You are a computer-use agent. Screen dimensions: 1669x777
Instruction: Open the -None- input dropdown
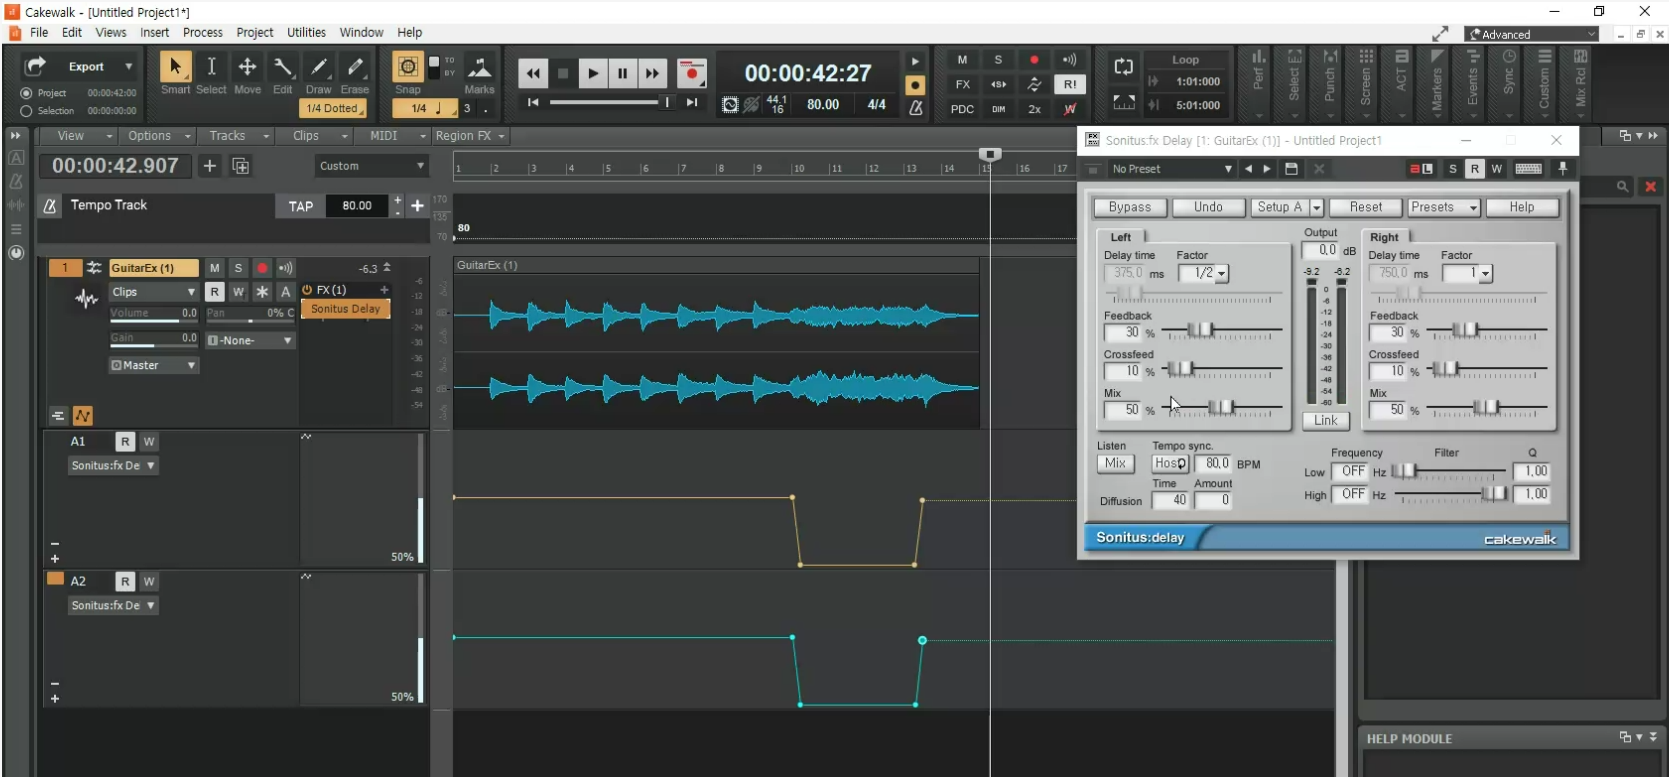tap(250, 341)
